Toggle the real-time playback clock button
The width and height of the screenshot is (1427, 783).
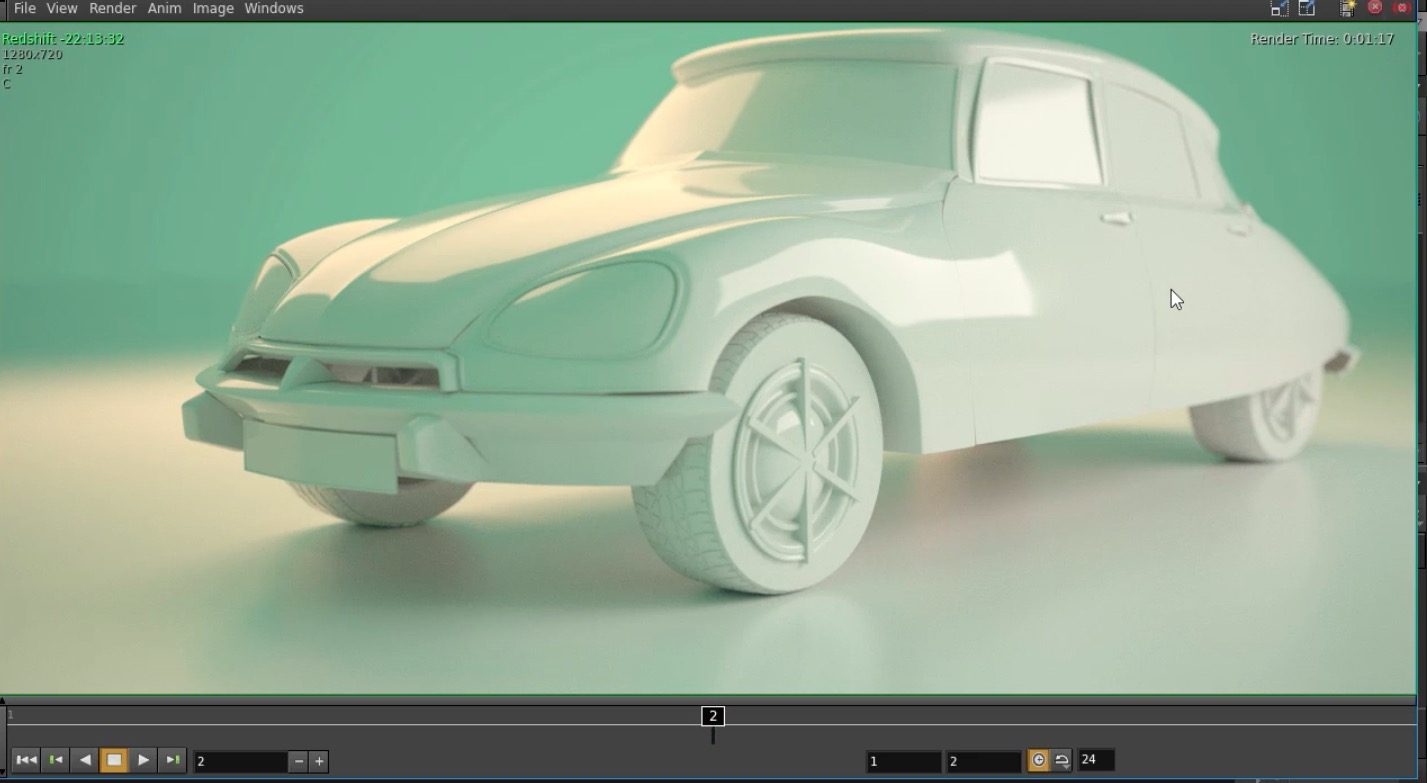(x=1039, y=761)
